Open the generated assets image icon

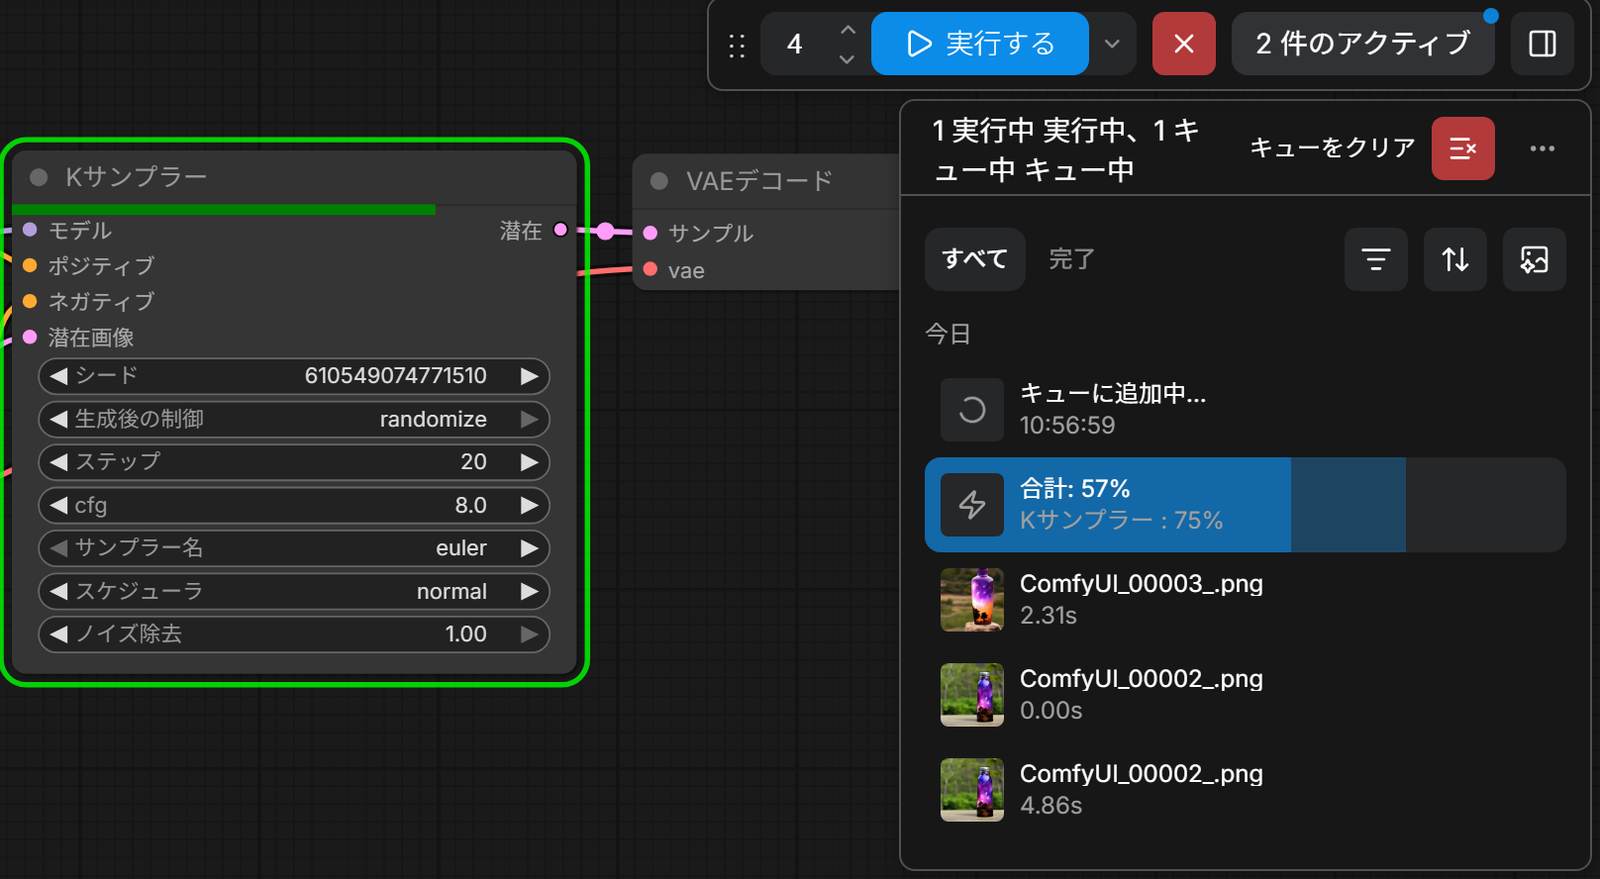1534,259
